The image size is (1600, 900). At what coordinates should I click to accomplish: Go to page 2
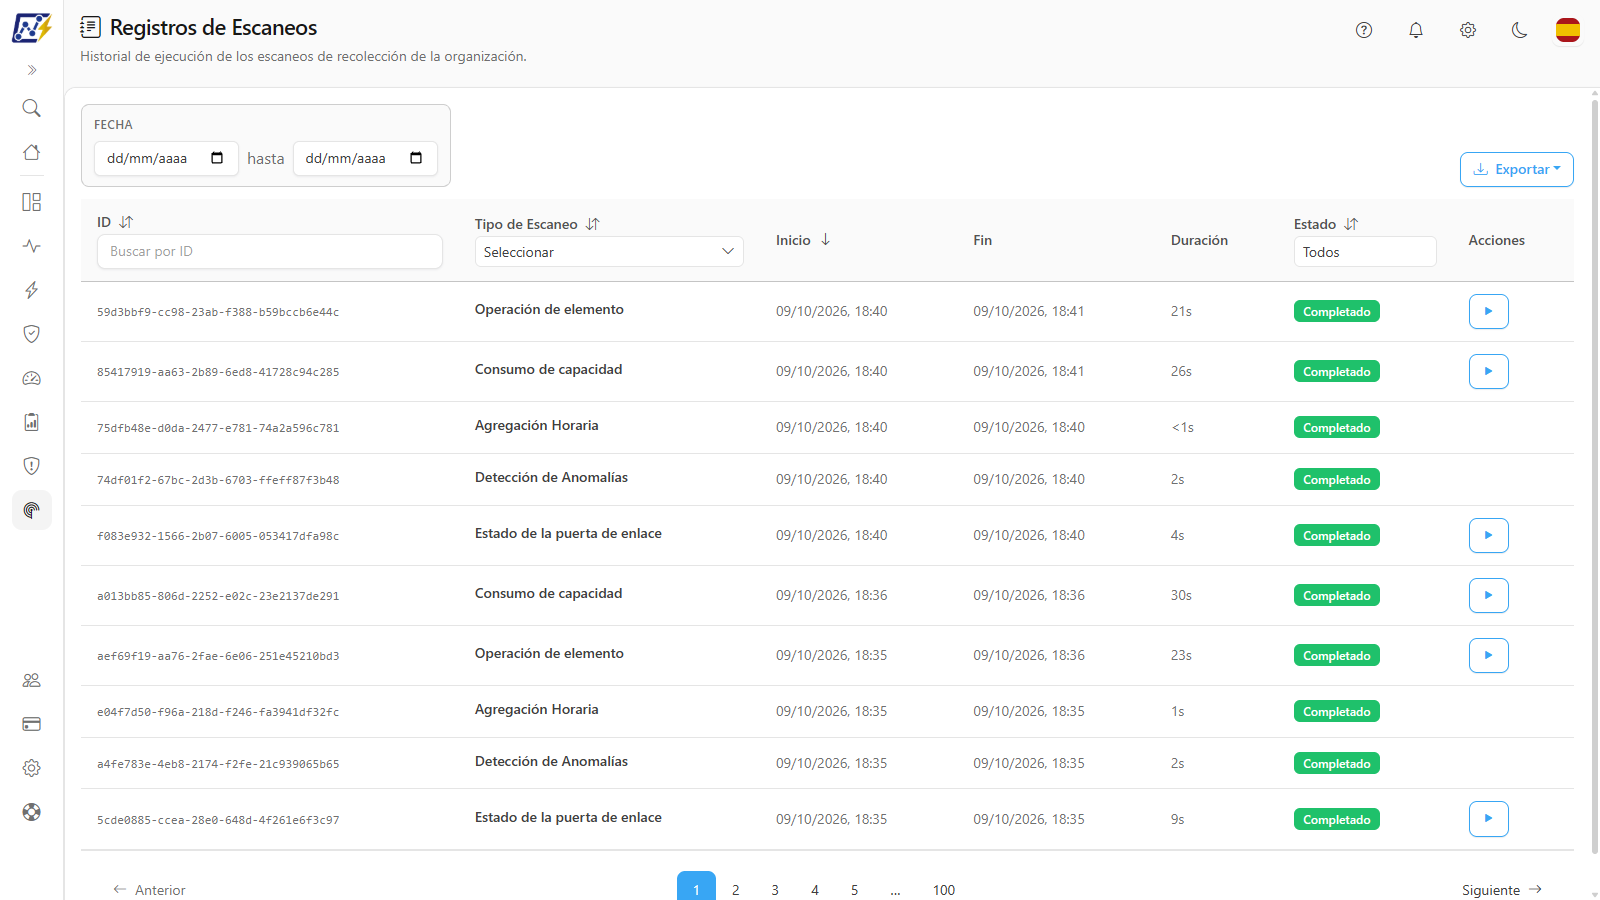pyautogui.click(x=736, y=889)
